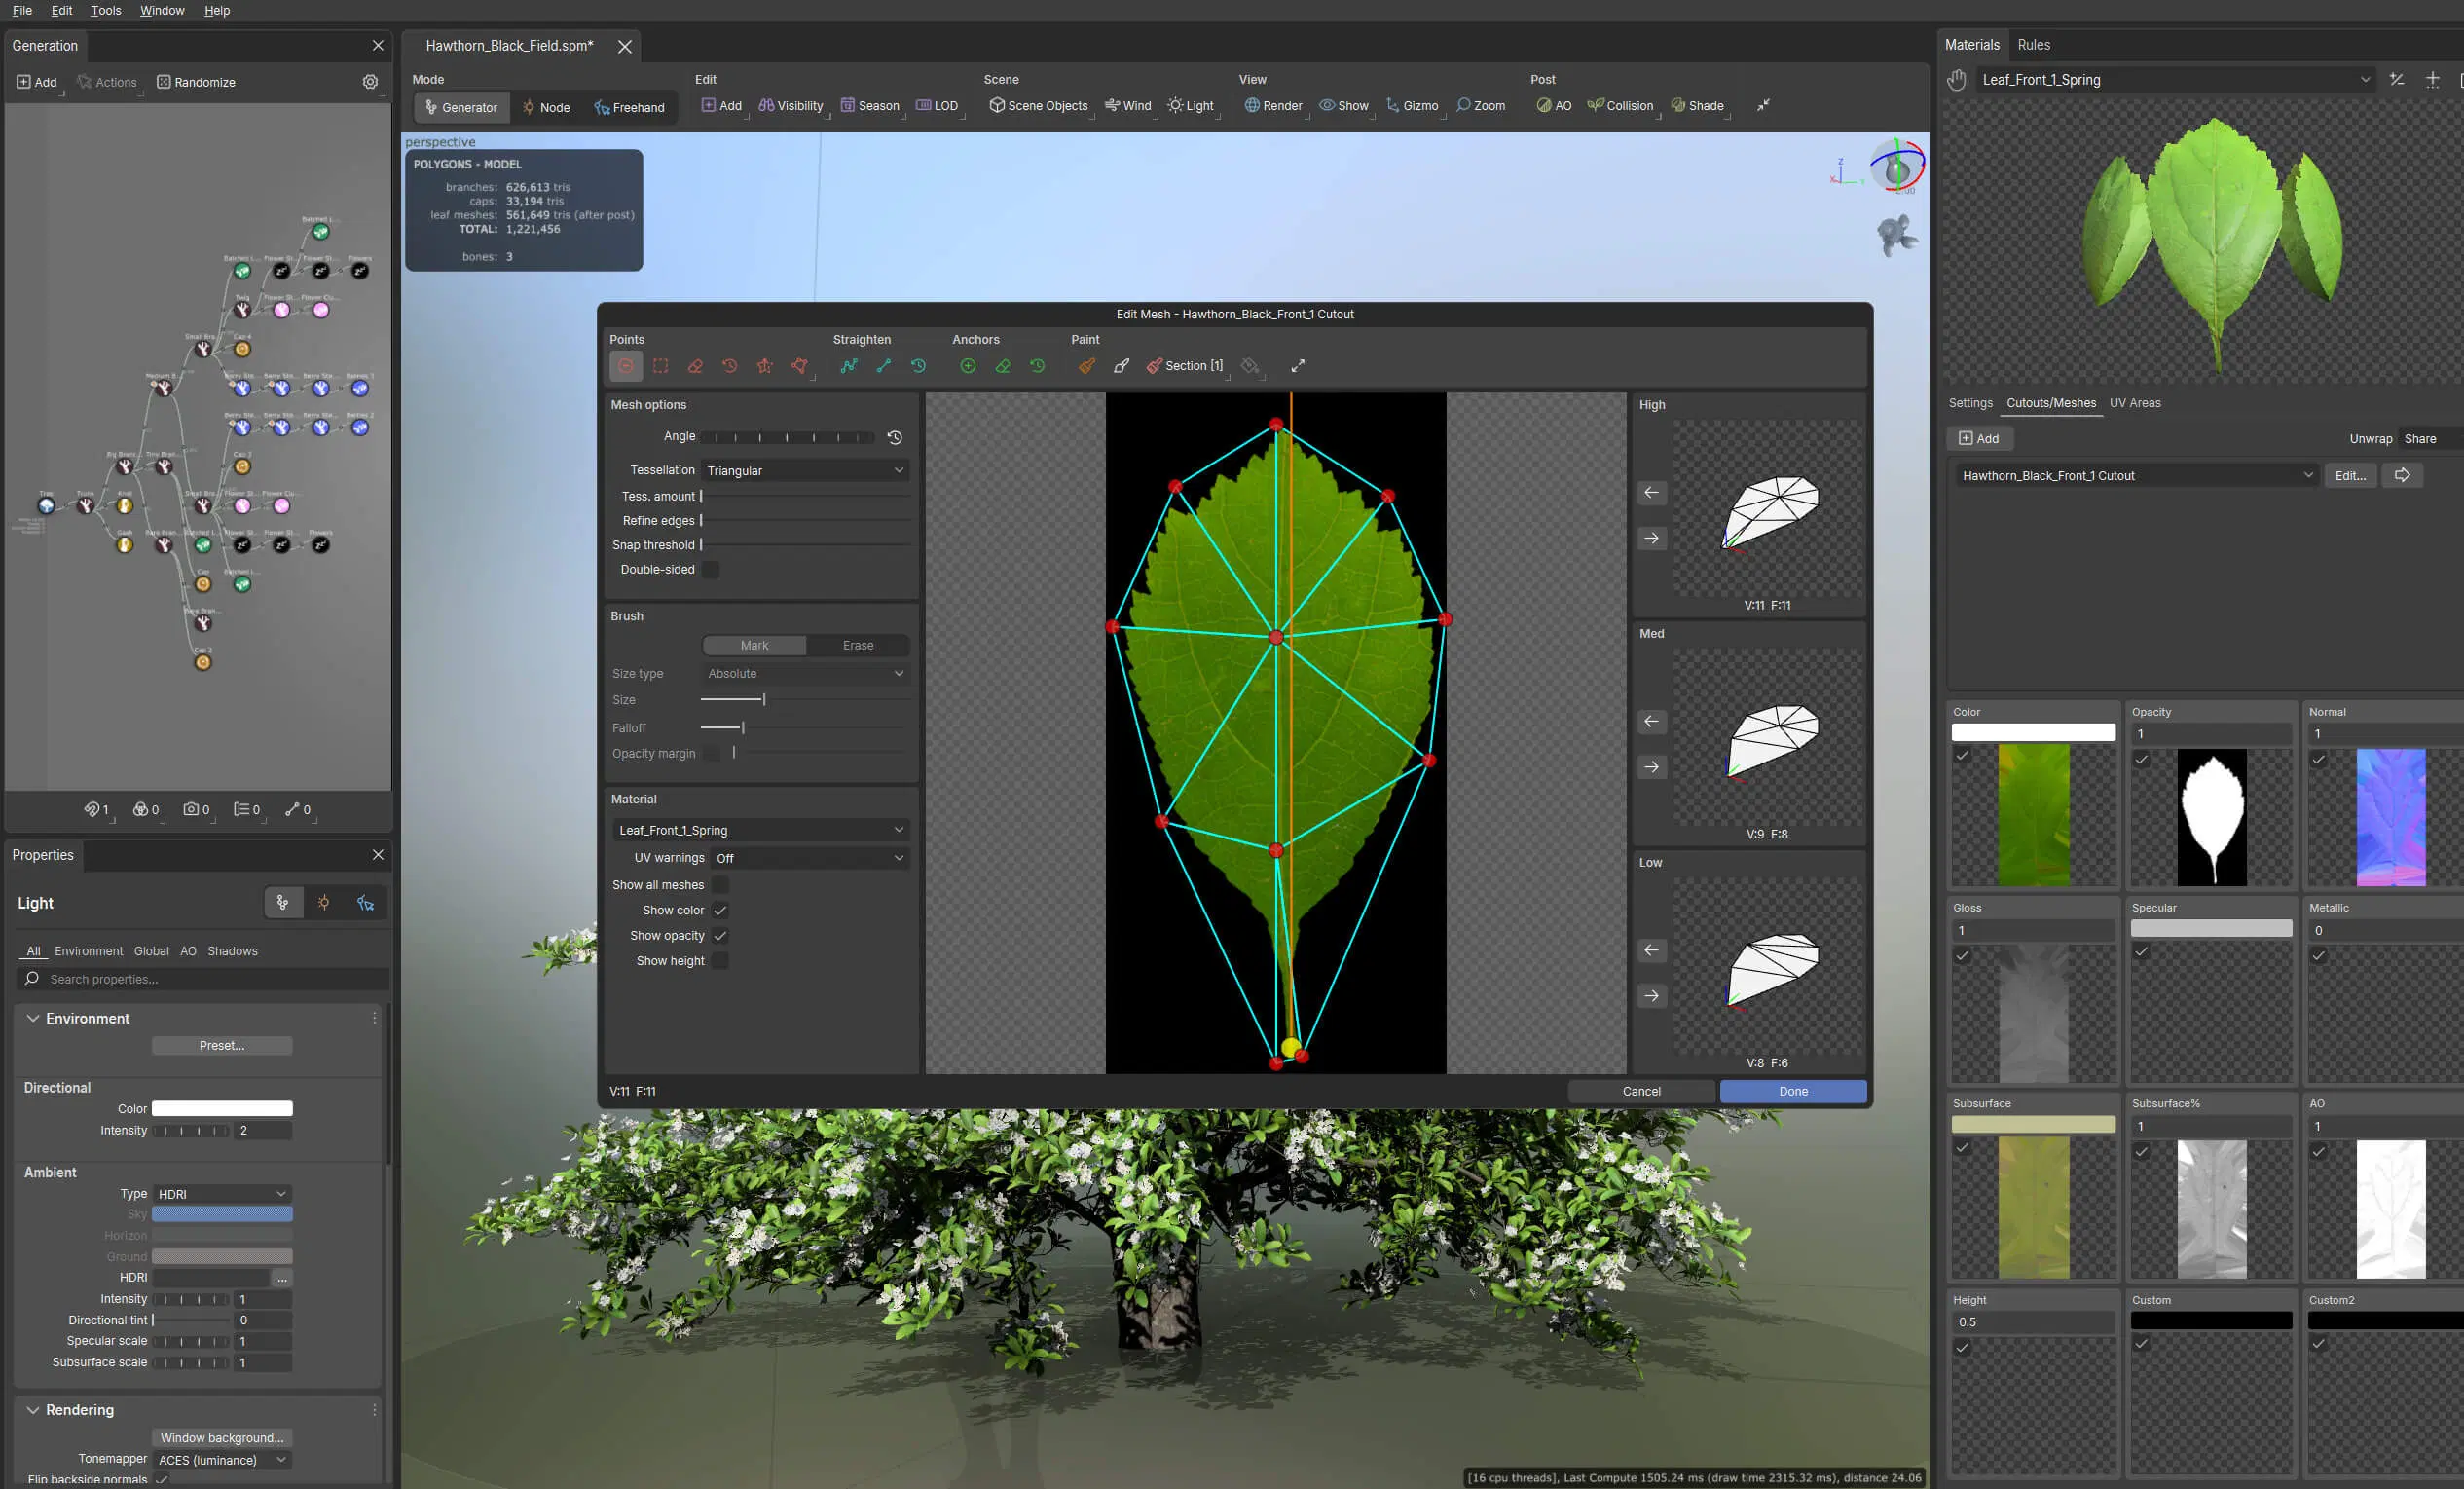Click the Done button to confirm mesh edit
Screen dimensions: 2464x1489
[1795, 1092]
